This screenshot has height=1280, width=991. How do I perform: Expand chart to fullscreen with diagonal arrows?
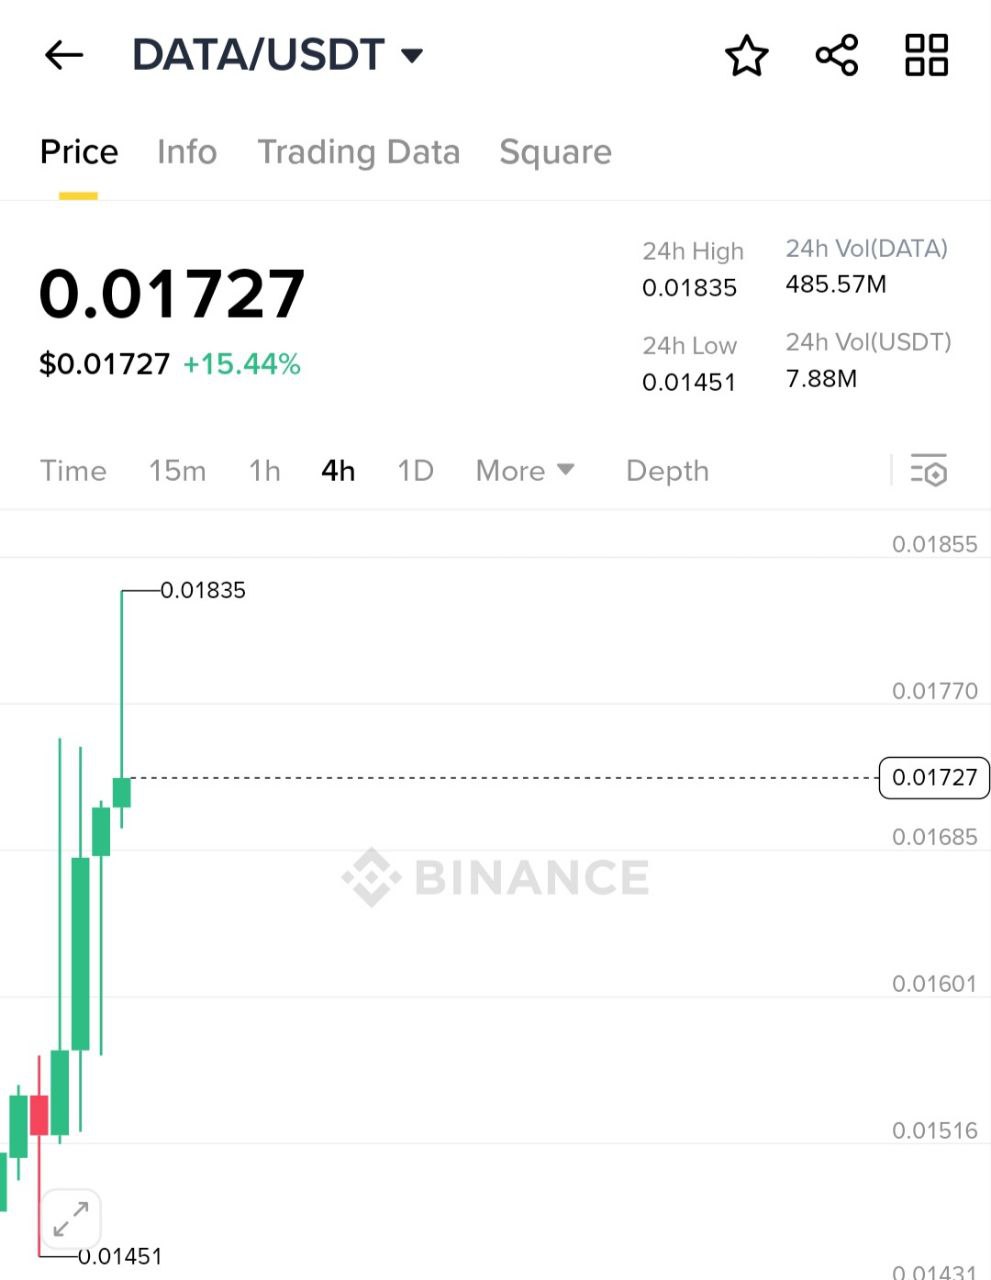coord(70,1219)
